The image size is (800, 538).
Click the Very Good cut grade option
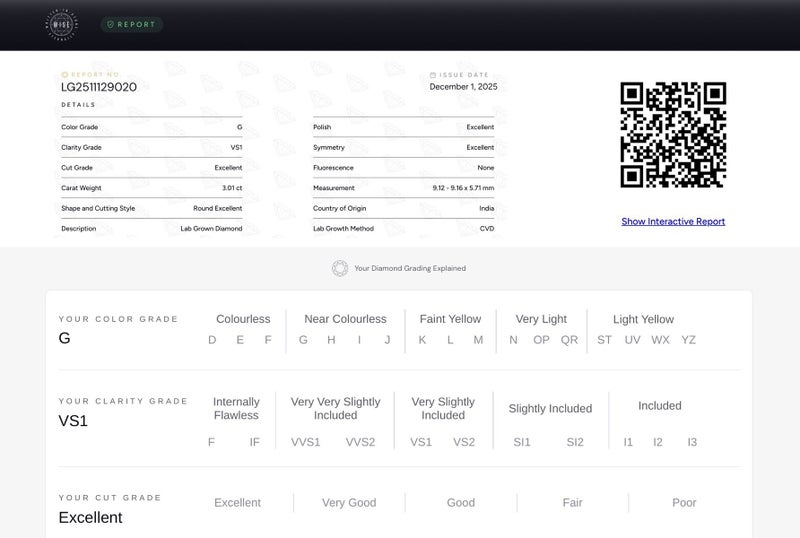pyautogui.click(x=349, y=503)
